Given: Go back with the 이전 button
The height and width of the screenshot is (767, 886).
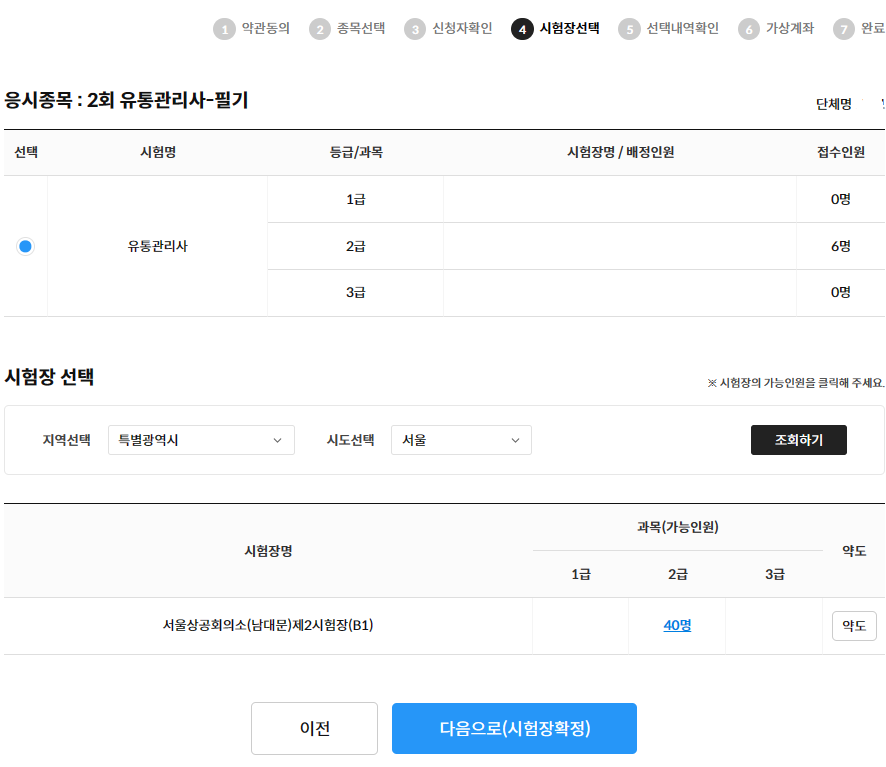Looking at the screenshot, I should [x=314, y=728].
